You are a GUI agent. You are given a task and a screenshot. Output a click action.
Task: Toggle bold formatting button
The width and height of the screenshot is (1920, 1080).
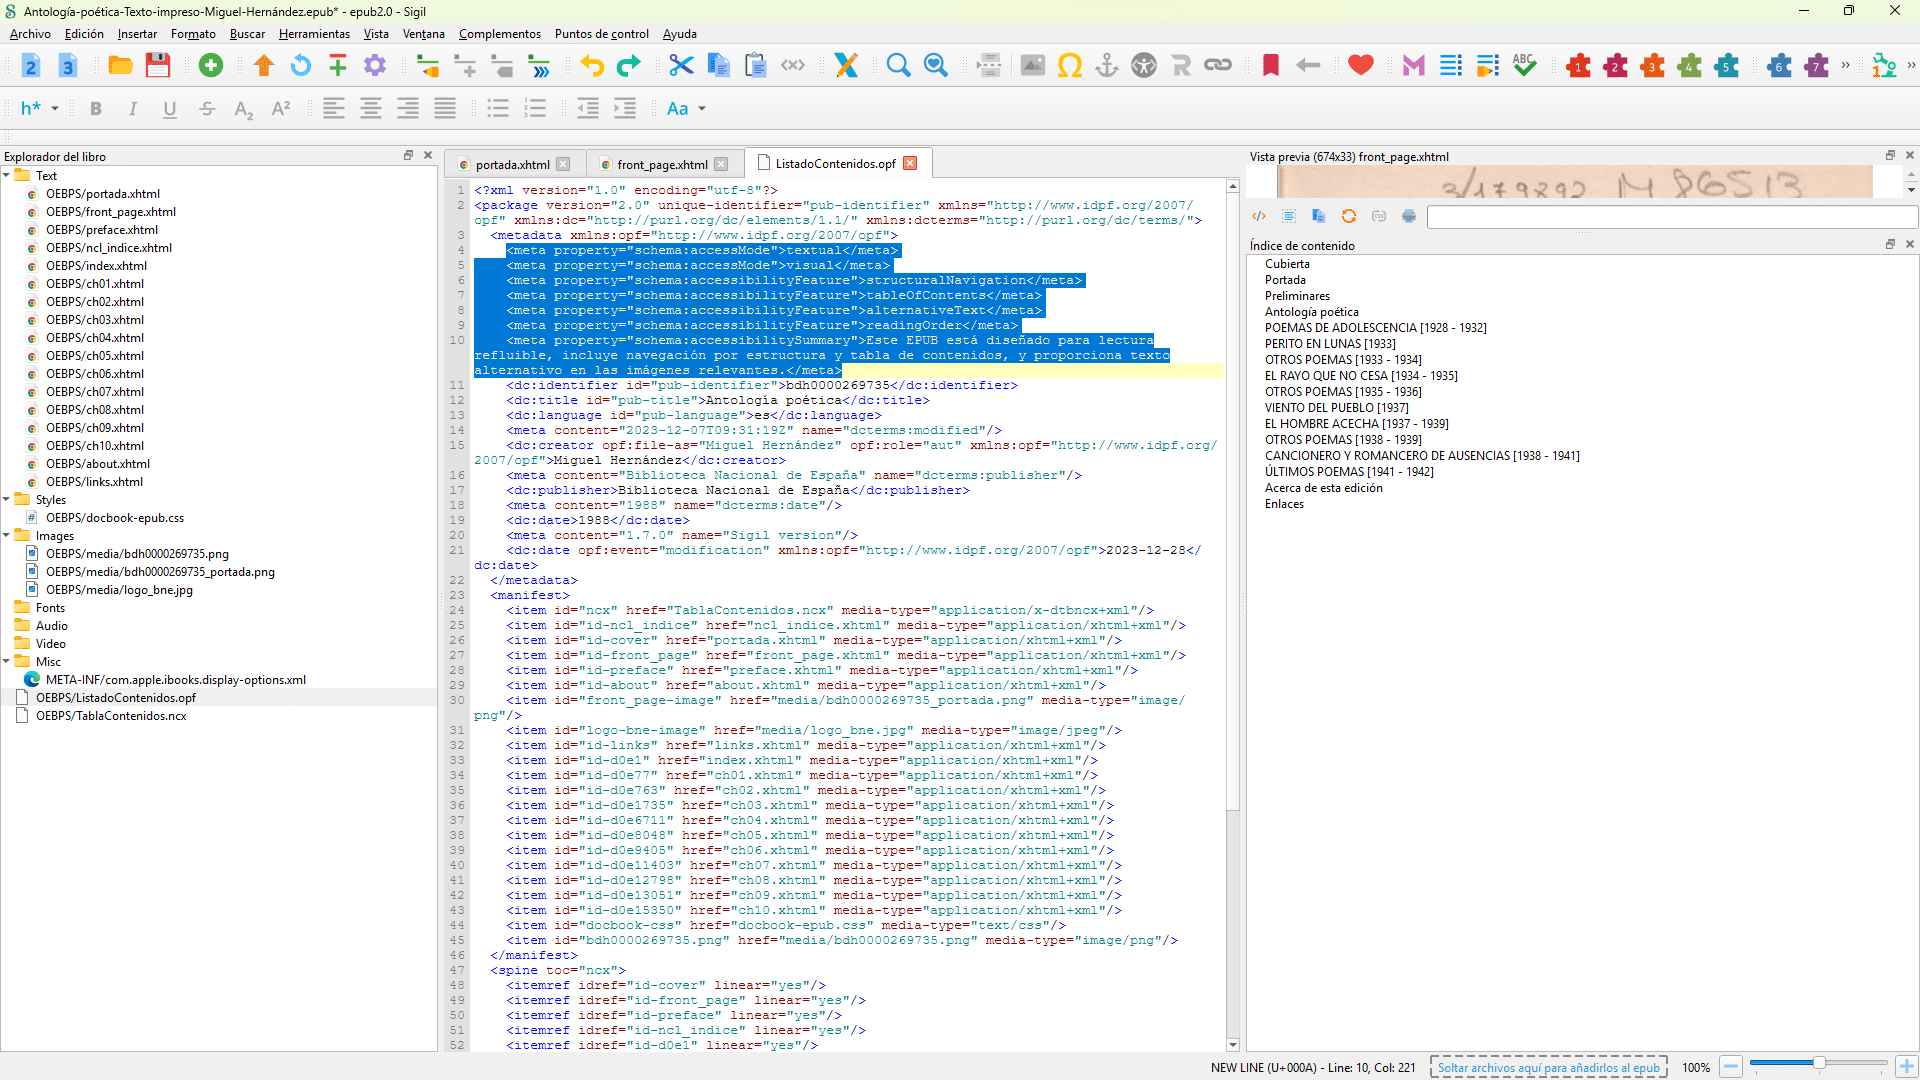tap(96, 109)
